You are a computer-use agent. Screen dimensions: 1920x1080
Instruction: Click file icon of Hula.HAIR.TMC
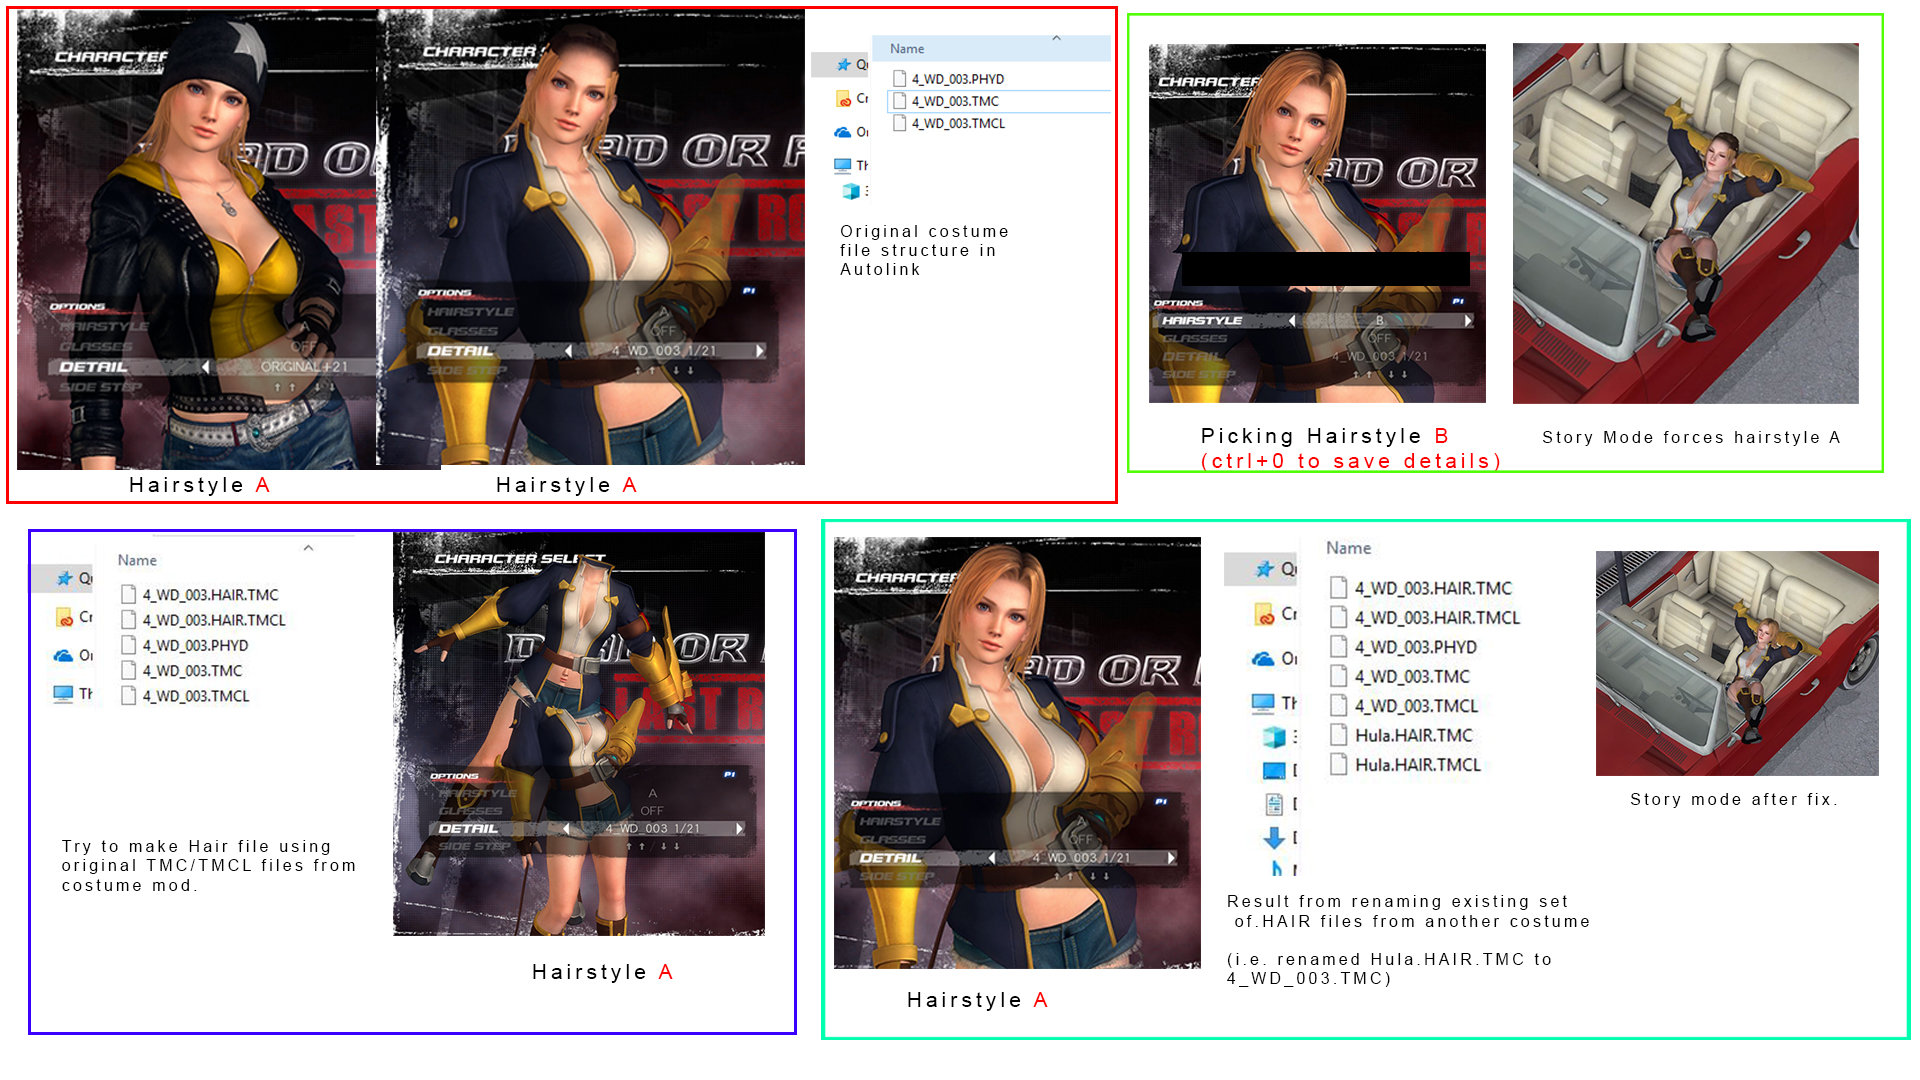point(1338,735)
